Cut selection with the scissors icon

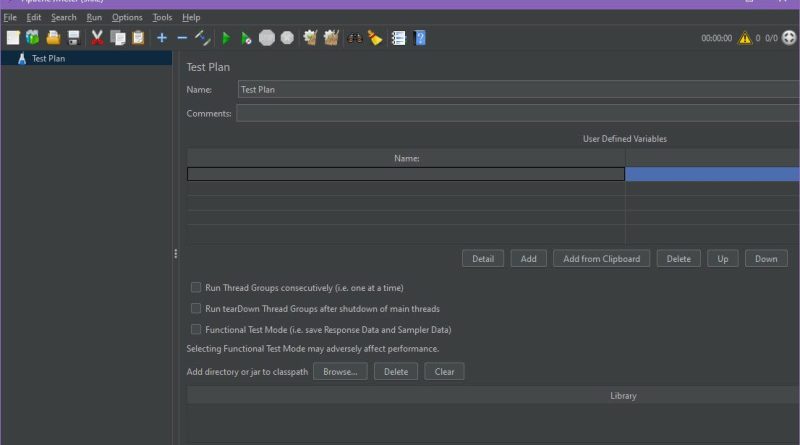[97, 38]
